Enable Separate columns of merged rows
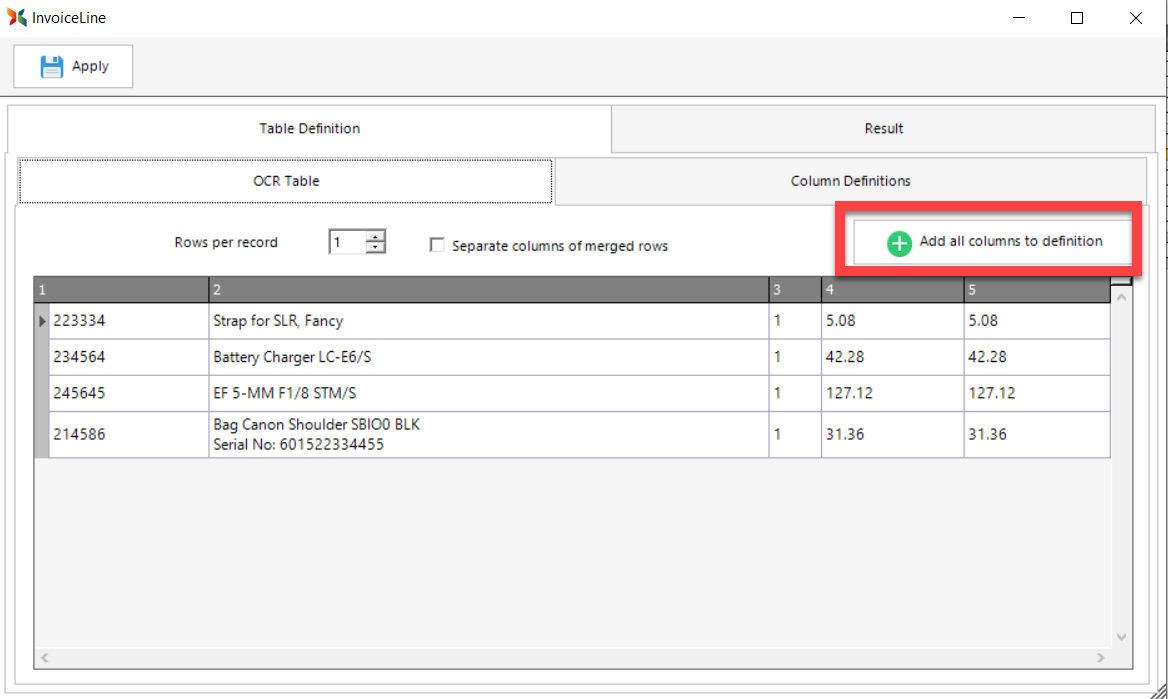This screenshot has width=1168, height=699. point(437,245)
